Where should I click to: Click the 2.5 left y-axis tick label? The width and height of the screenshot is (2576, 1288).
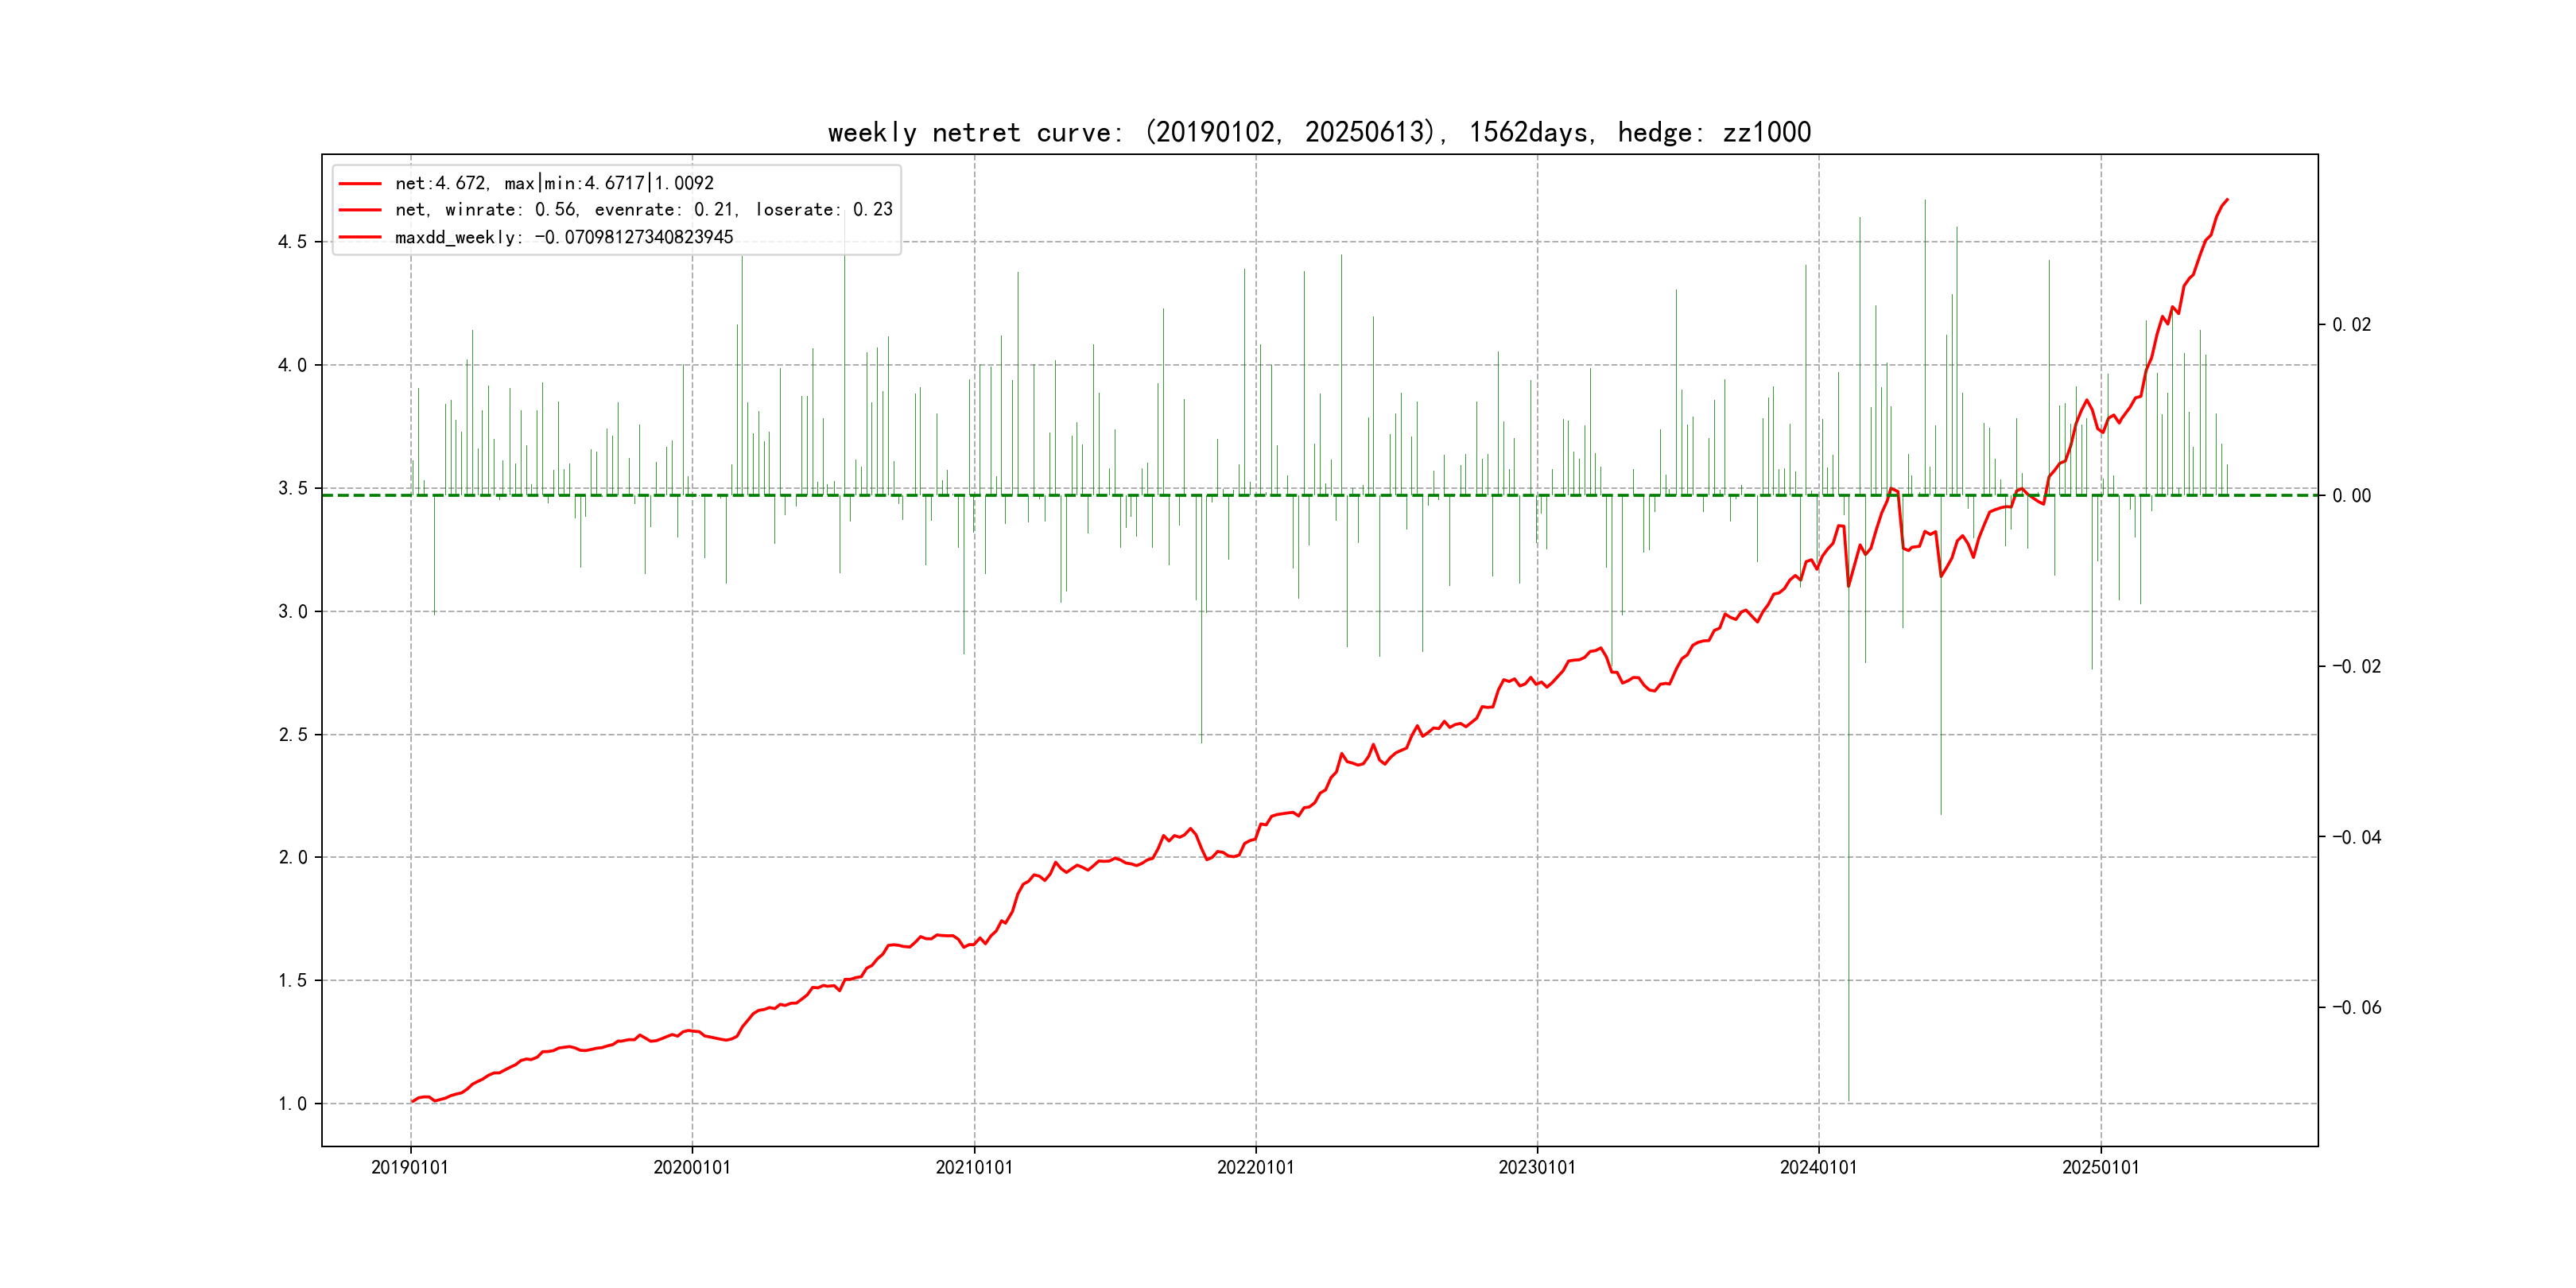tap(292, 735)
